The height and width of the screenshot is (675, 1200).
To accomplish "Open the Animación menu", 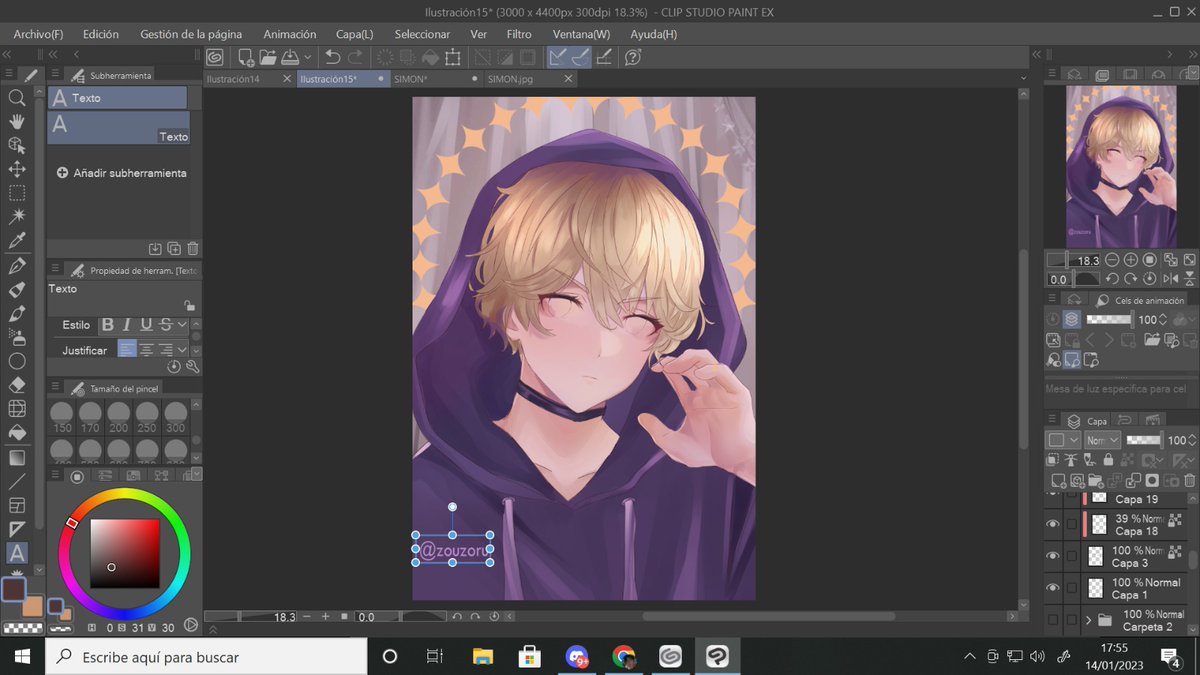I will click(290, 34).
